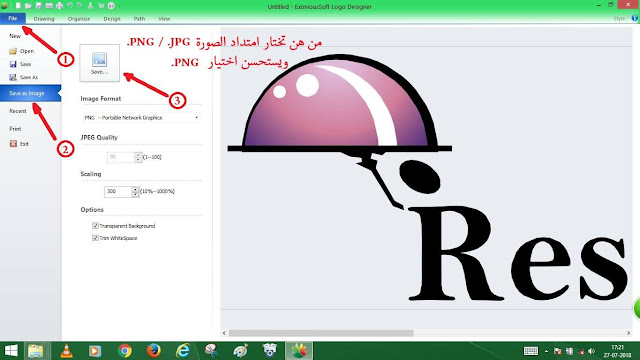Click the application logo icon at top-left
The width and height of the screenshot is (640, 360).
(5, 5)
